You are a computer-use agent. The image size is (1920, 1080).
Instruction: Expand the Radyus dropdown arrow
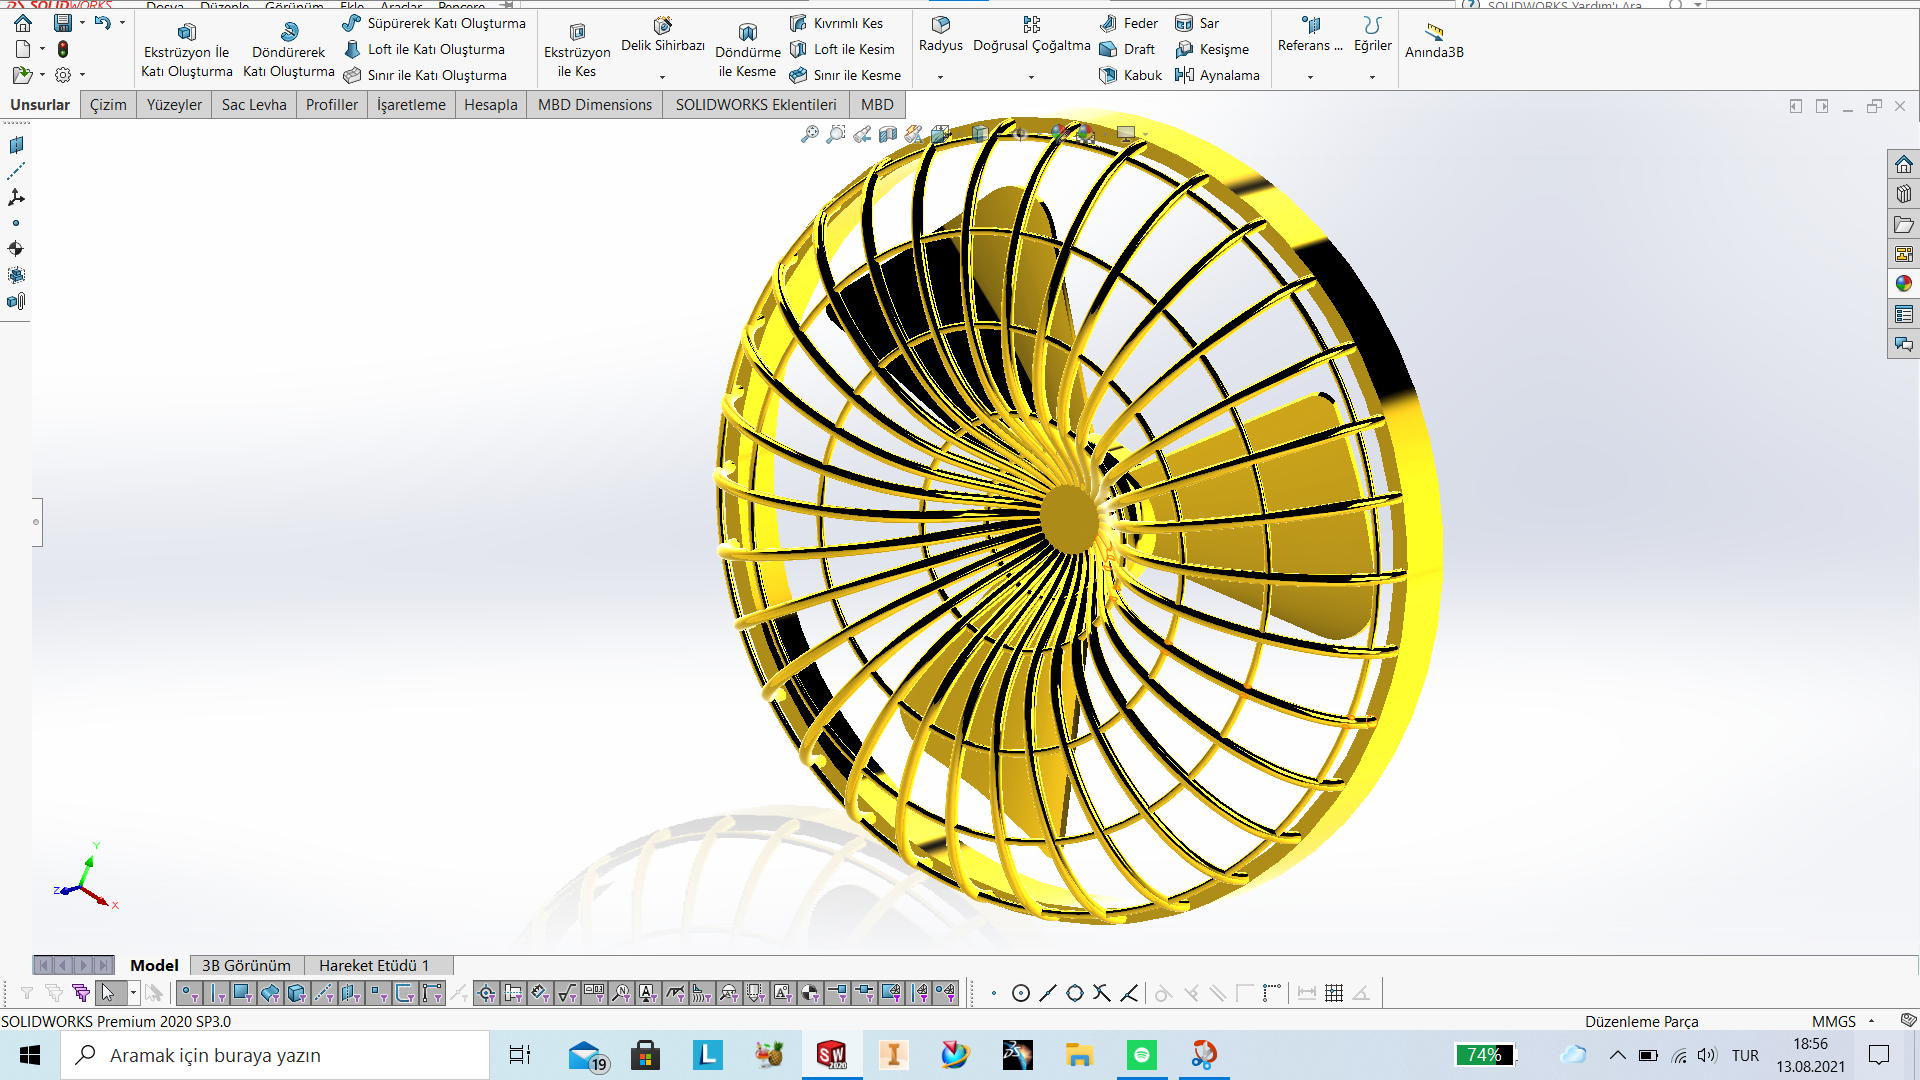click(940, 77)
